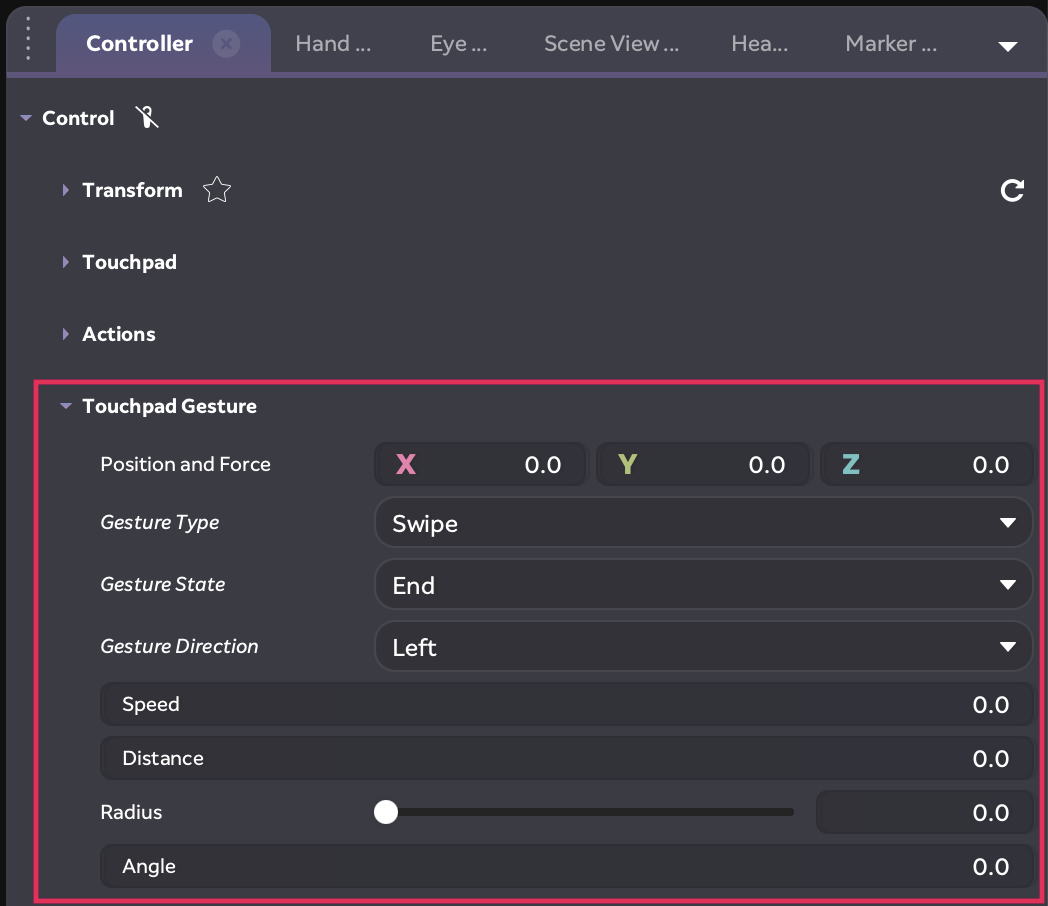The width and height of the screenshot is (1048, 906).
Task: Click the Speed value field
Action: coord(566,704)
